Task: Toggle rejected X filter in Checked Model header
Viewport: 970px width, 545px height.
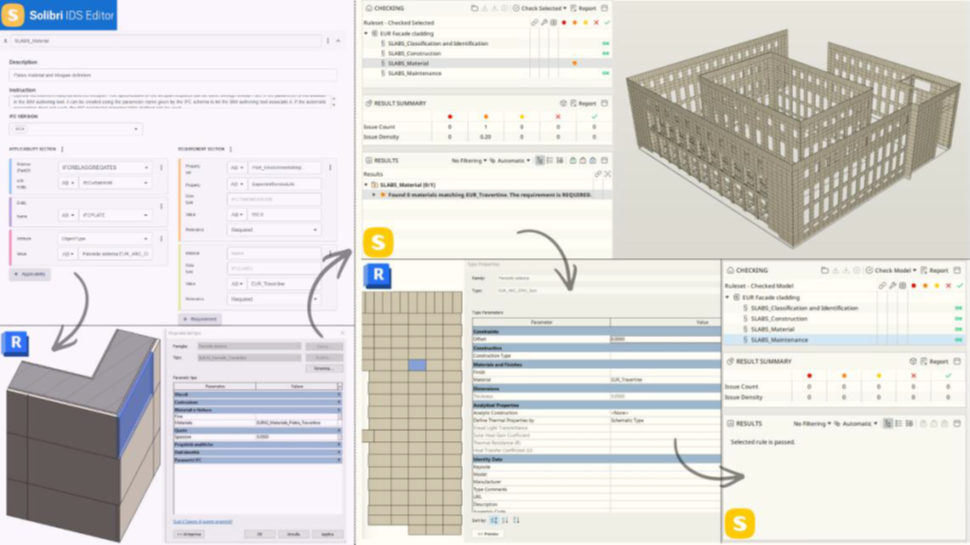Action: (x=948, y=286)
